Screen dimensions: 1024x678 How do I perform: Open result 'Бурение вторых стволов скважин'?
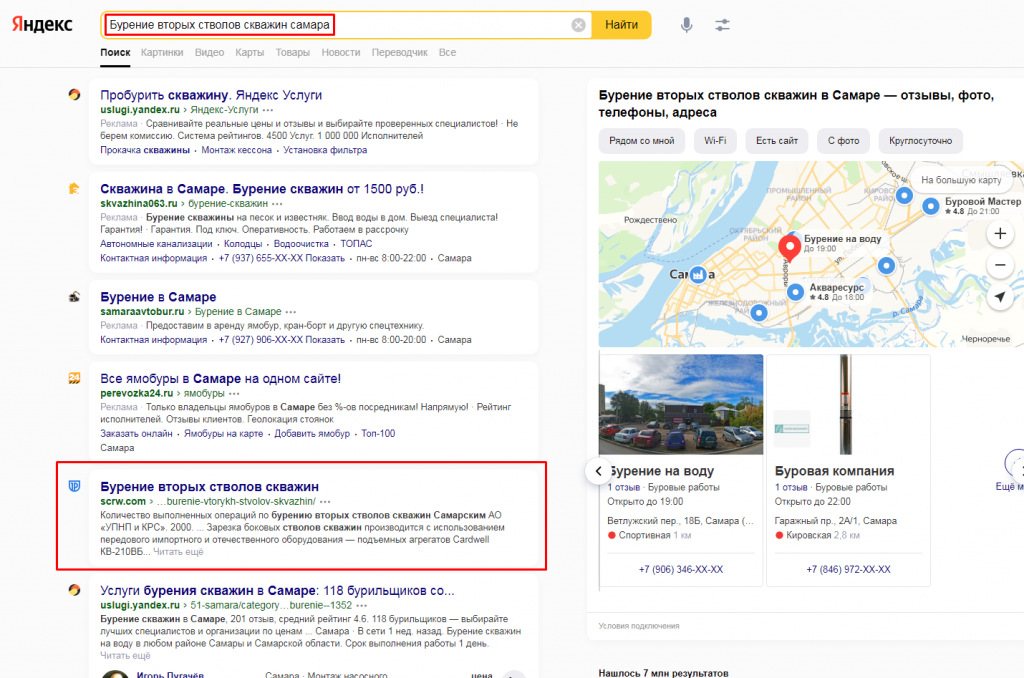coord(210,486)
